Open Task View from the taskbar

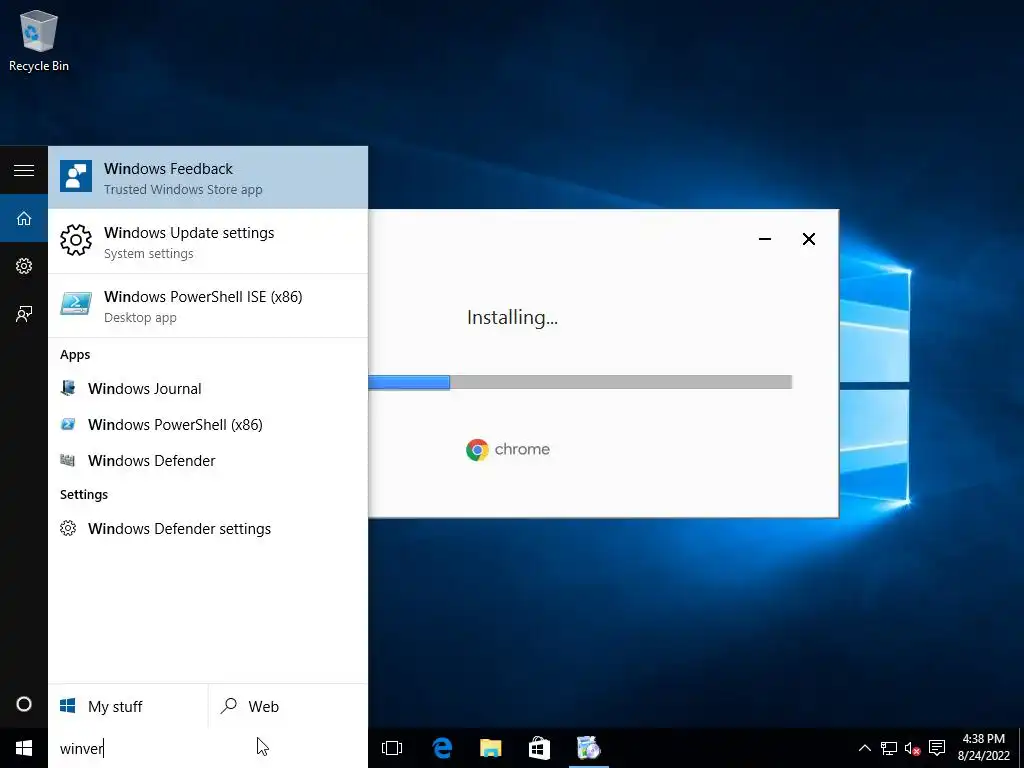pyautogui.click(x=392, y=748)
